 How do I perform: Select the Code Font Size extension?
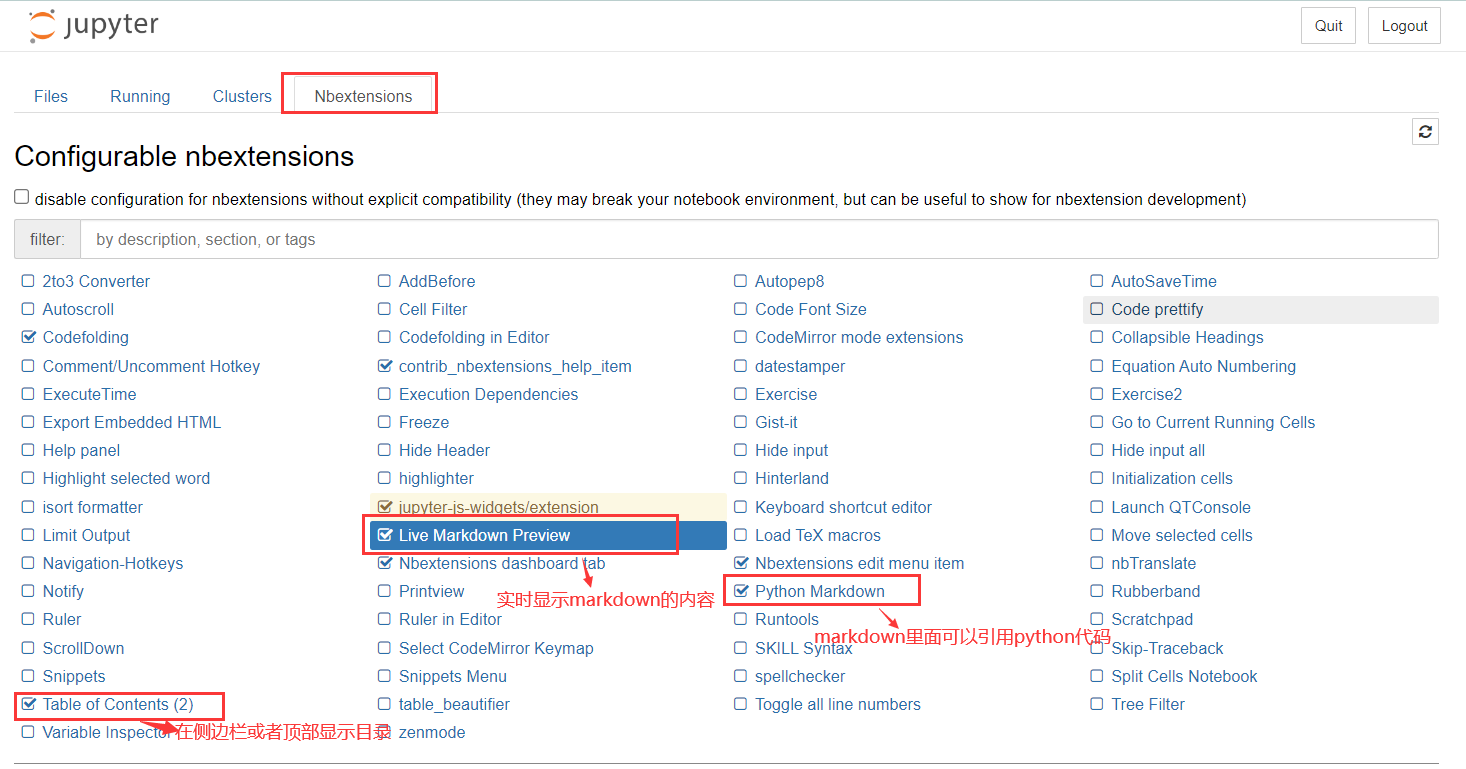811,310
